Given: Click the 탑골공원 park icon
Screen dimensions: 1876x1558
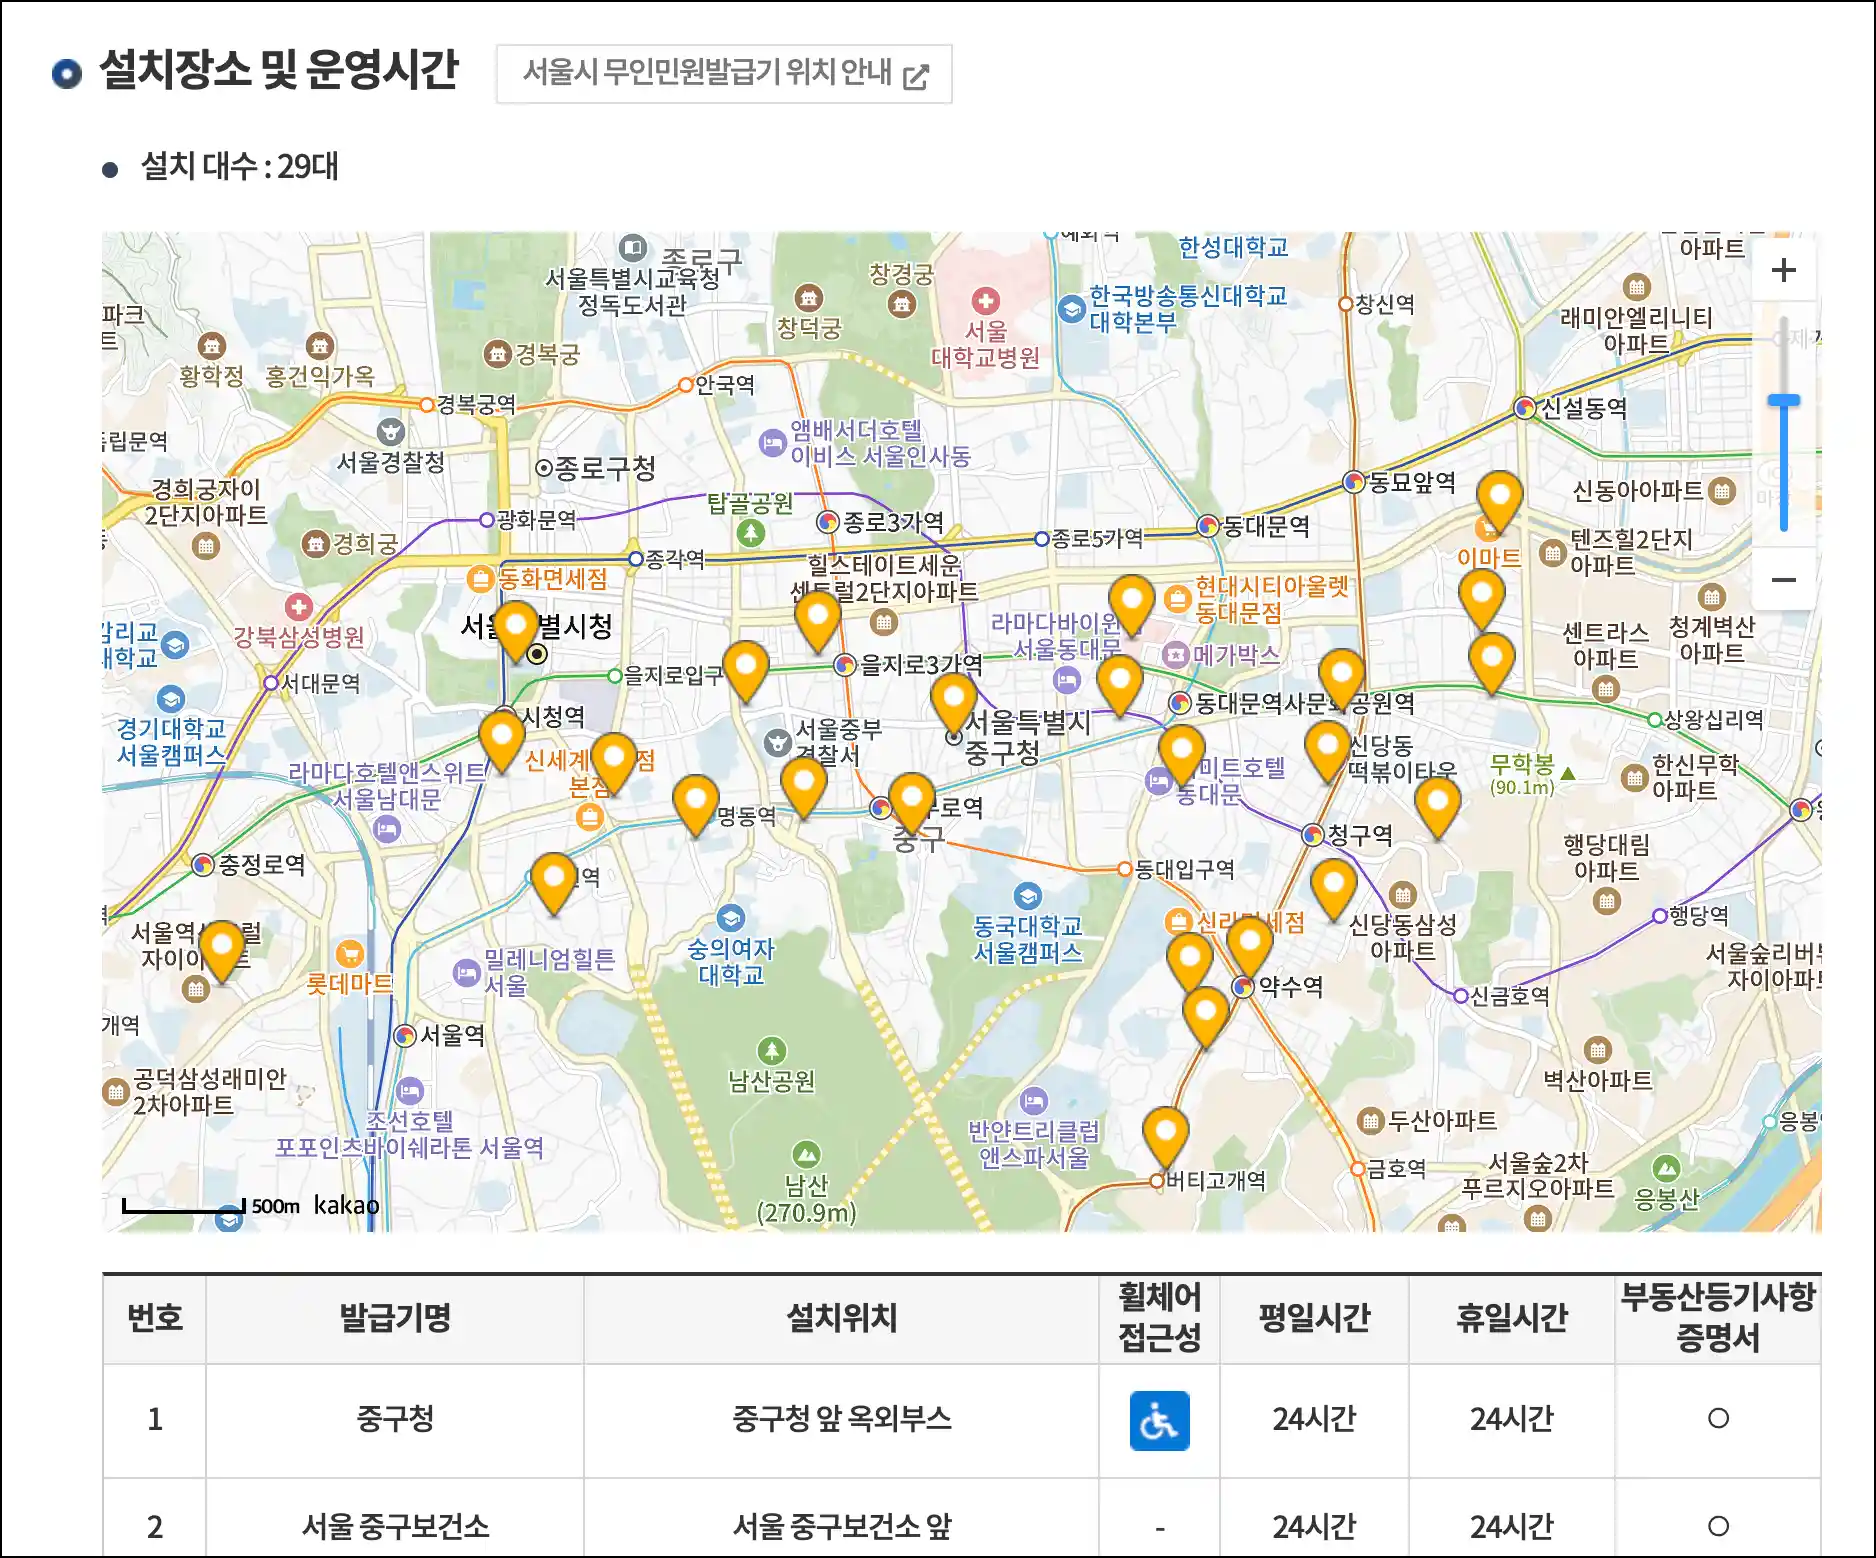Looking at the screenshot, I should [751, 533].
